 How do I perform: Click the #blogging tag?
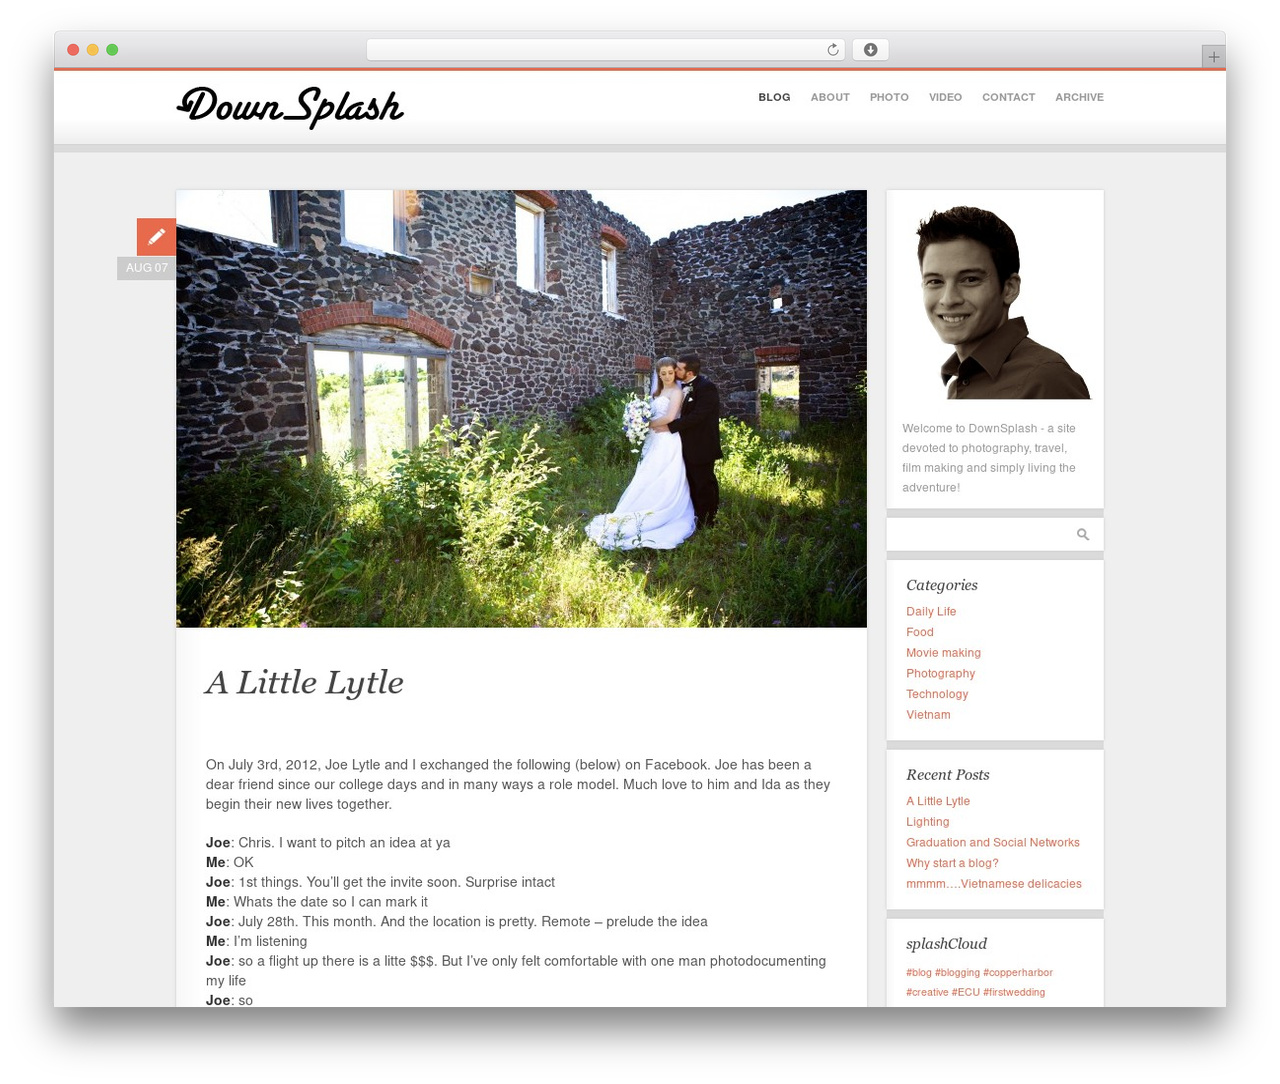(957, 972)
